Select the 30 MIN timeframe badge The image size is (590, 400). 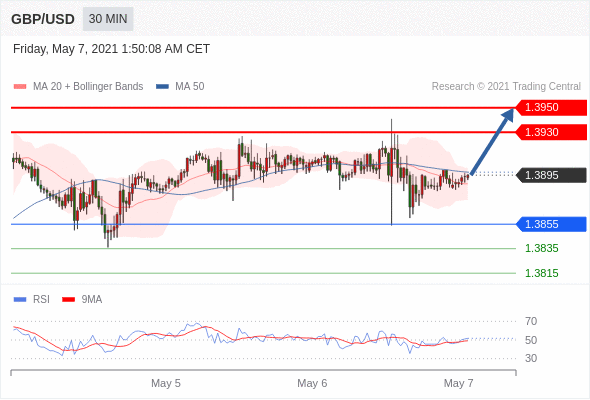point(108,19)
